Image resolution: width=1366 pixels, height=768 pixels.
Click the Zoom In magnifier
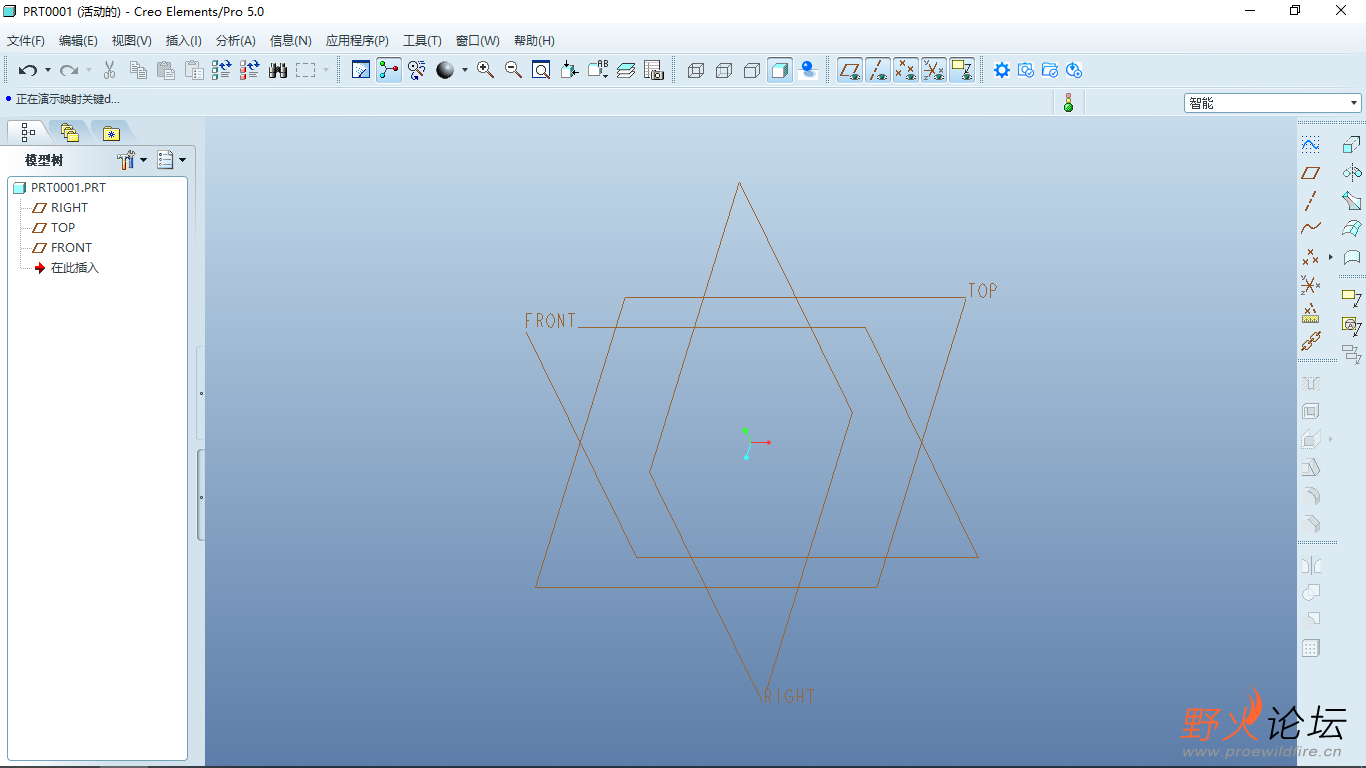pyautogui.click(x=486, y=70)
